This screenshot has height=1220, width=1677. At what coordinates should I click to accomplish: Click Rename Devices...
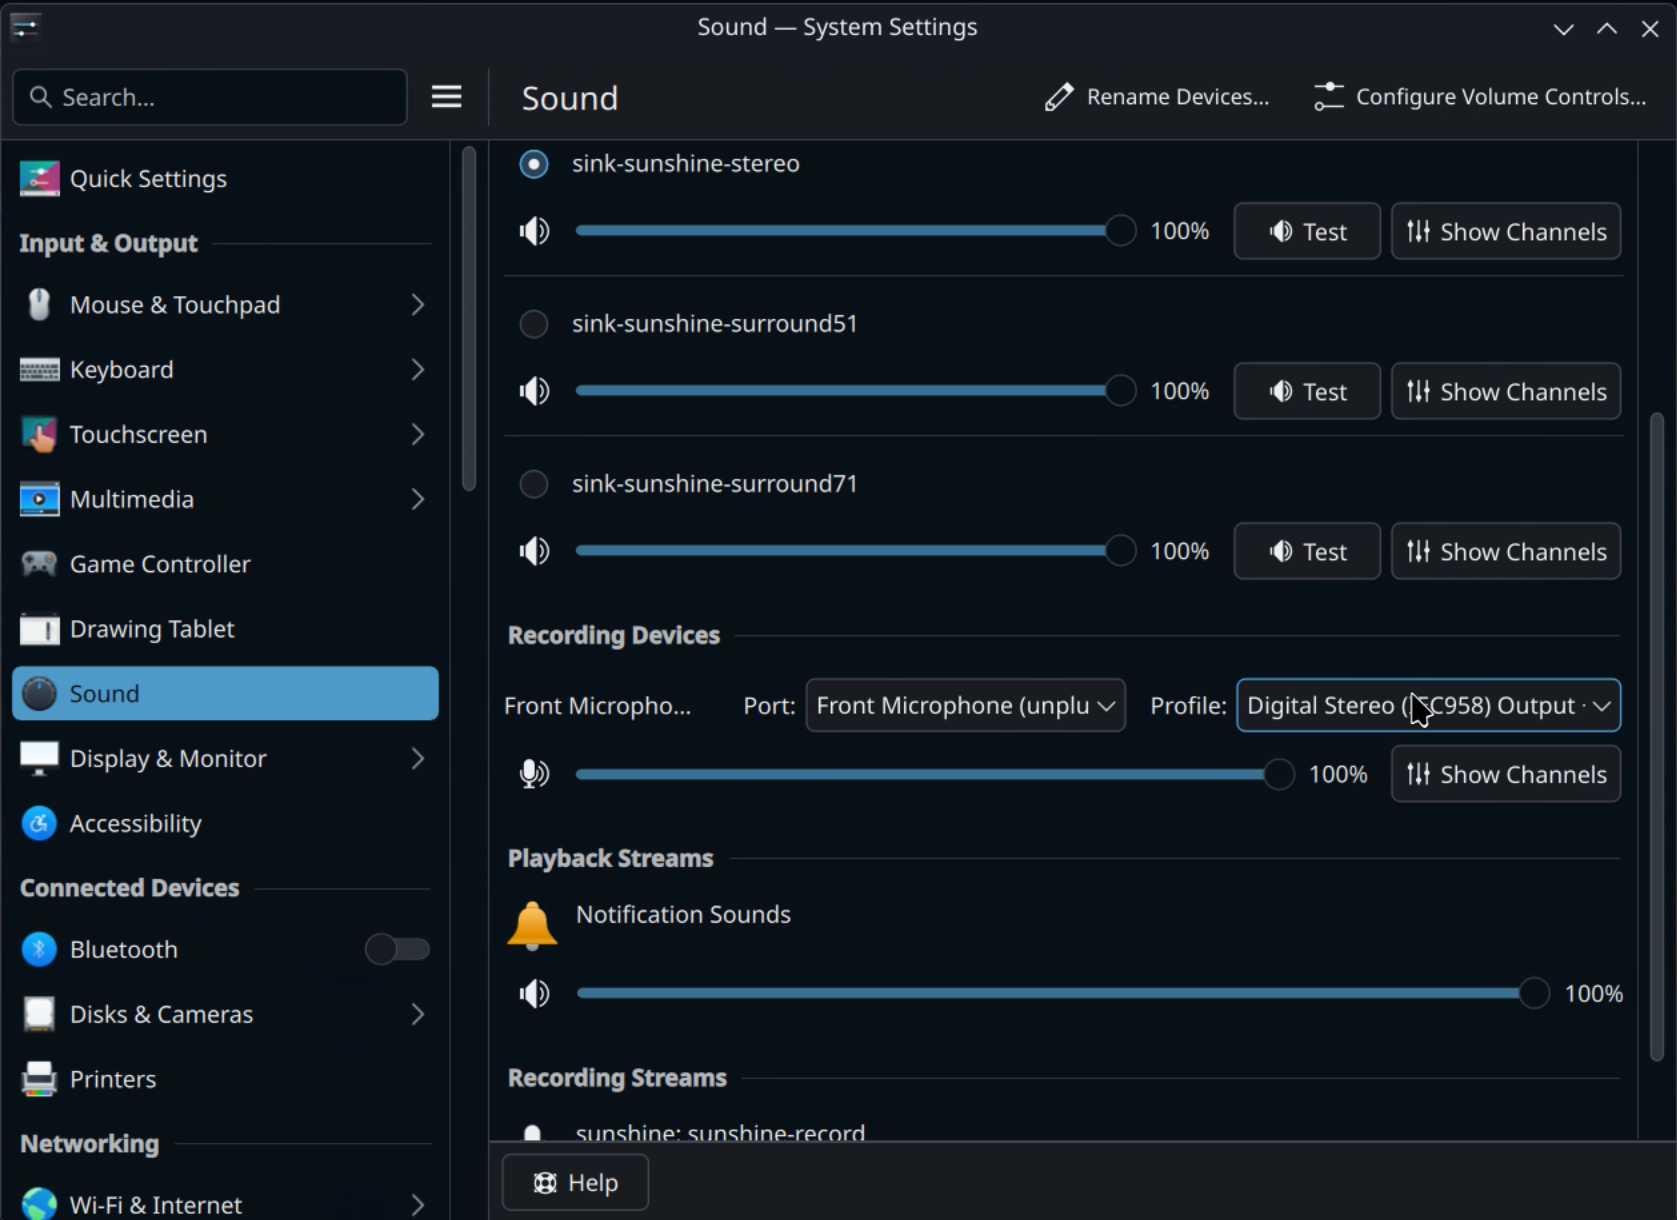(x=1157, y=97)
